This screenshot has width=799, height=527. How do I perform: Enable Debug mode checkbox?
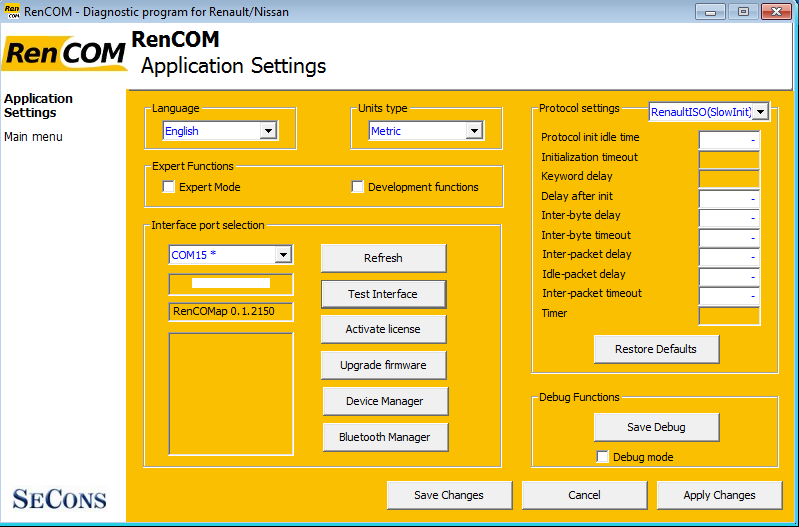click(602, 457)
